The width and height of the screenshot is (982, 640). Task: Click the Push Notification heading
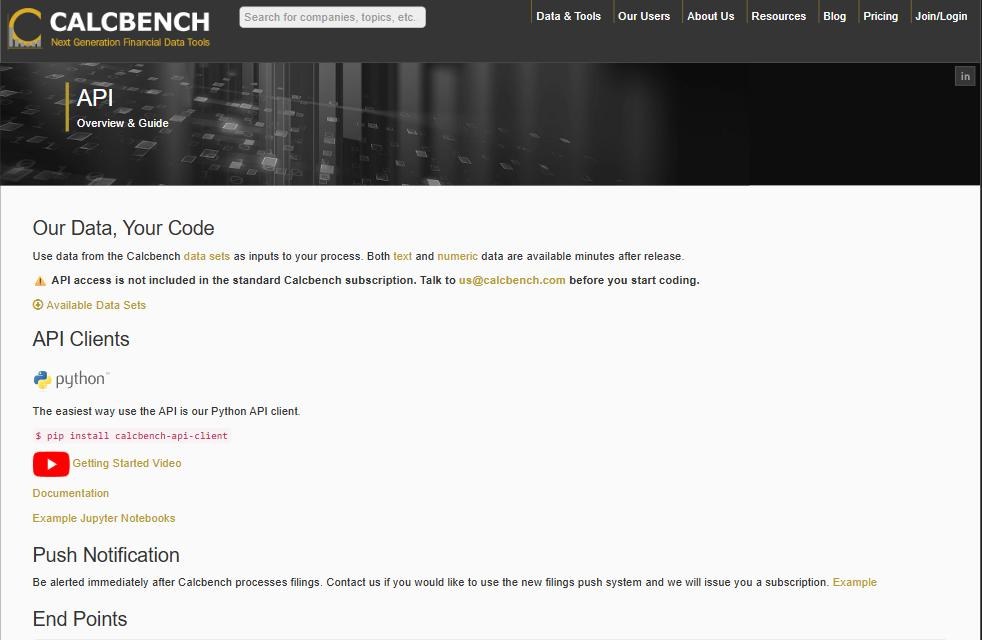(x=106, y=555)
